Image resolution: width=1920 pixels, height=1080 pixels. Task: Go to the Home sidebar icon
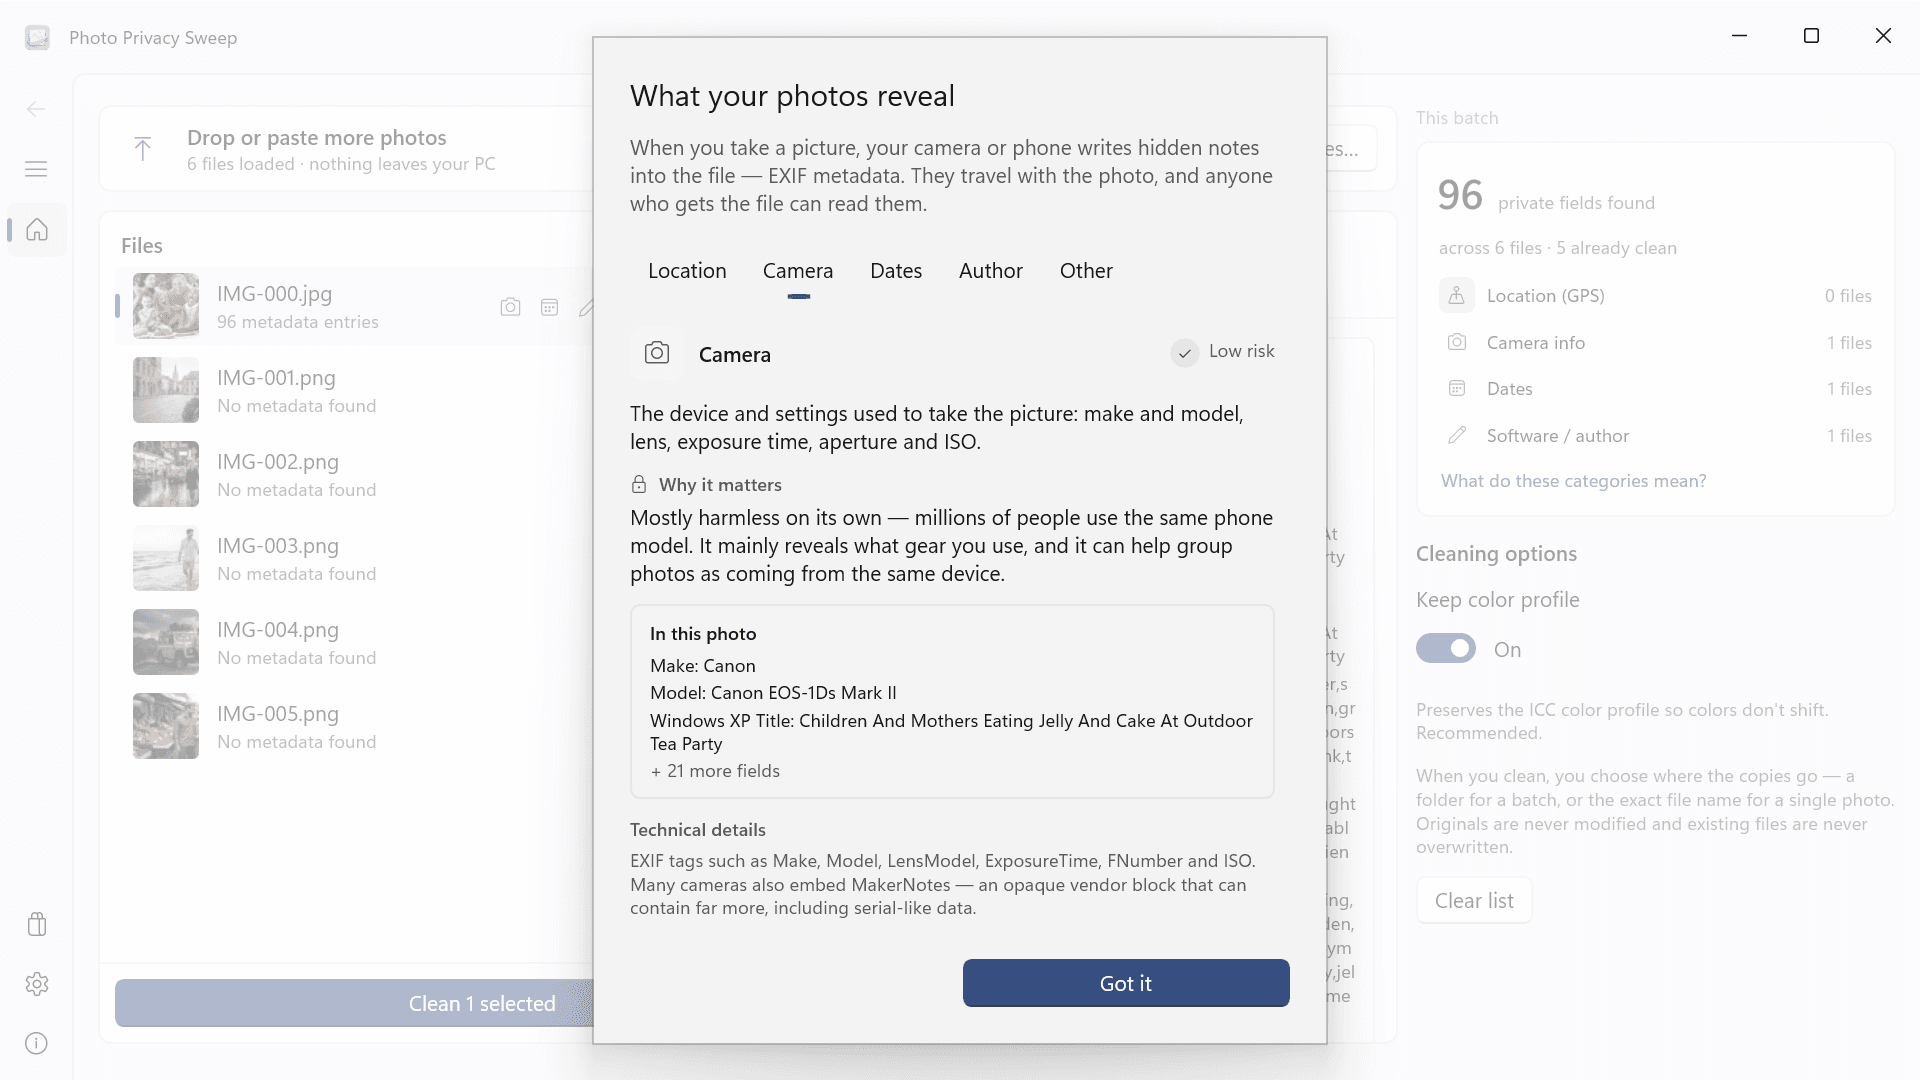[x=37, y=229]
